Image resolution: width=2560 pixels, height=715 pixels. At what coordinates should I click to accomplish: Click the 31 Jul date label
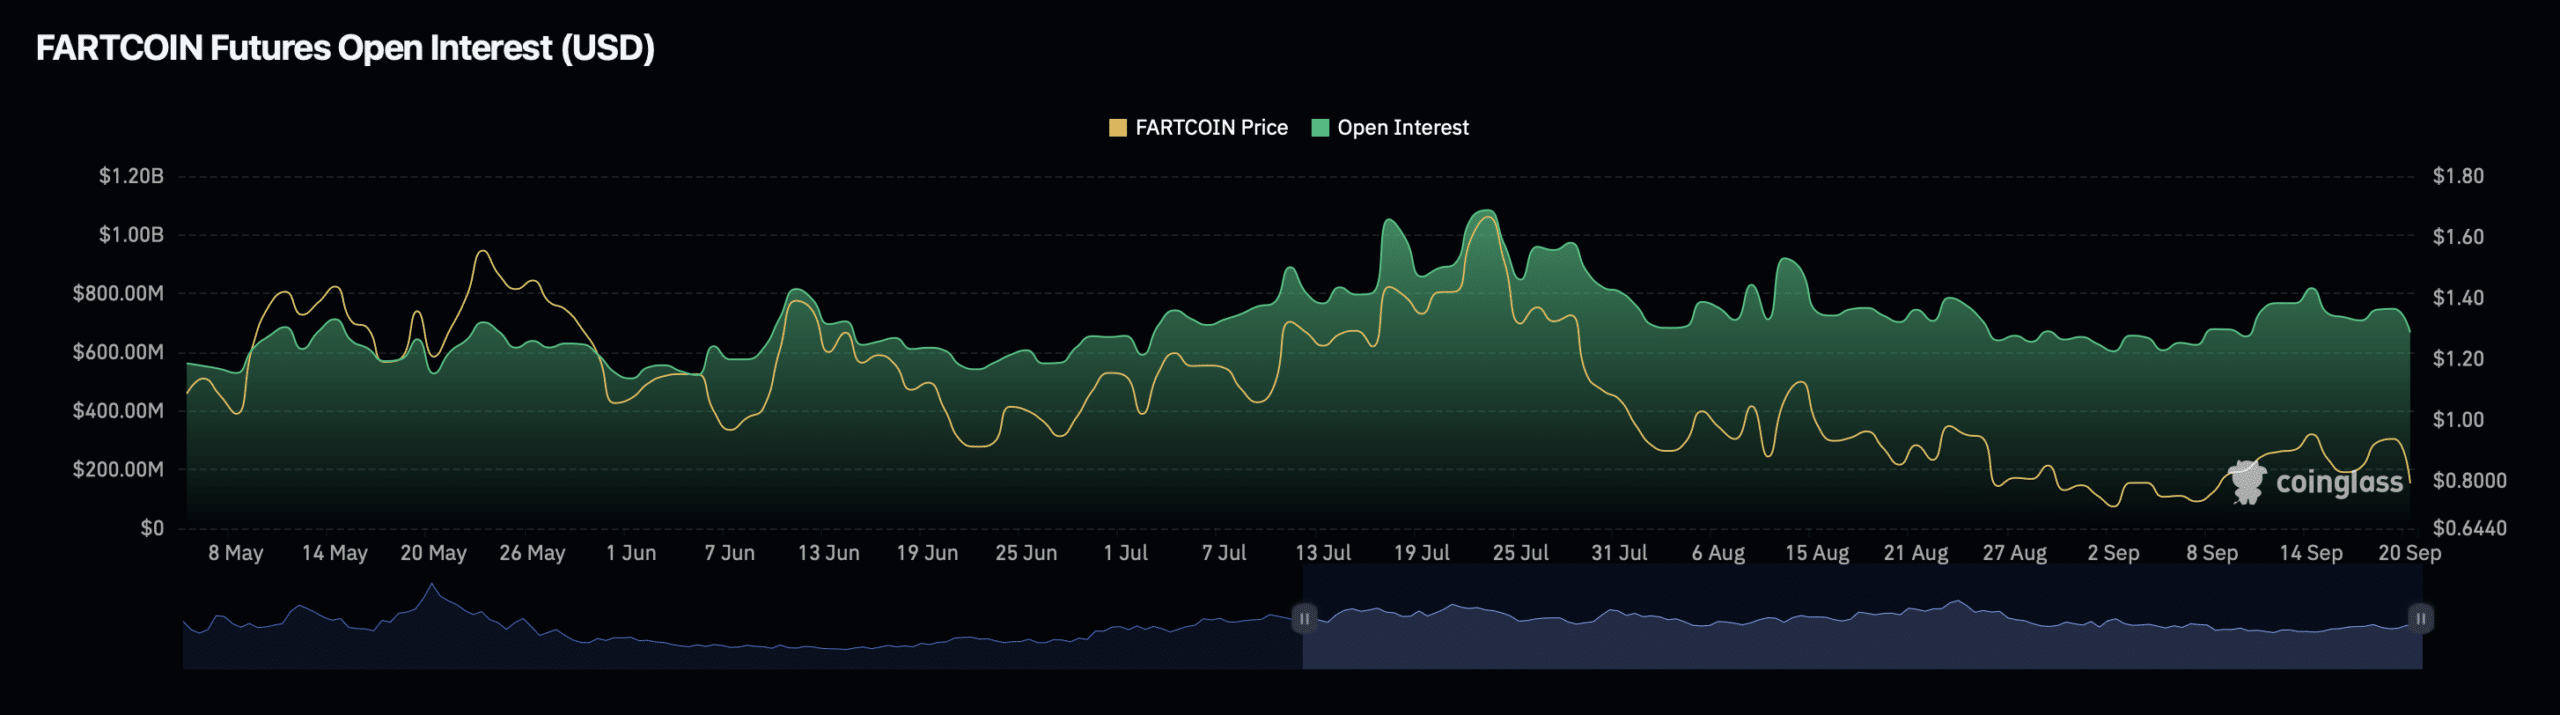click(x=1620, y=553)
